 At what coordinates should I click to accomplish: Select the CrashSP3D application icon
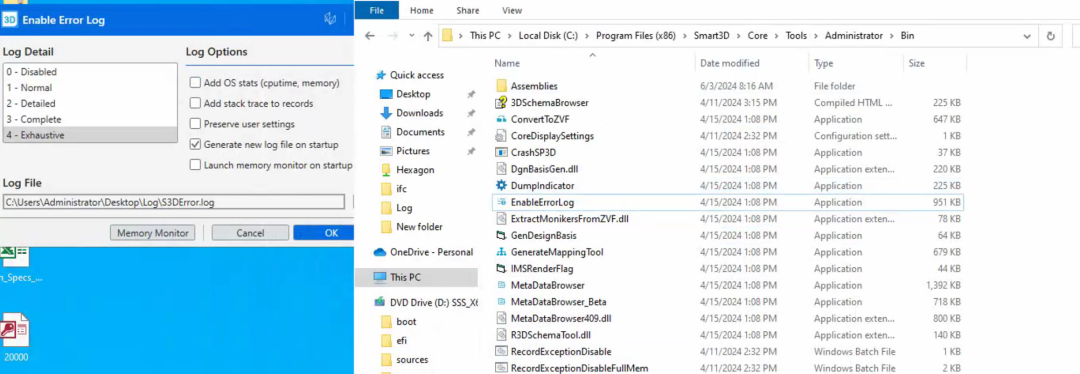point(501,152)
